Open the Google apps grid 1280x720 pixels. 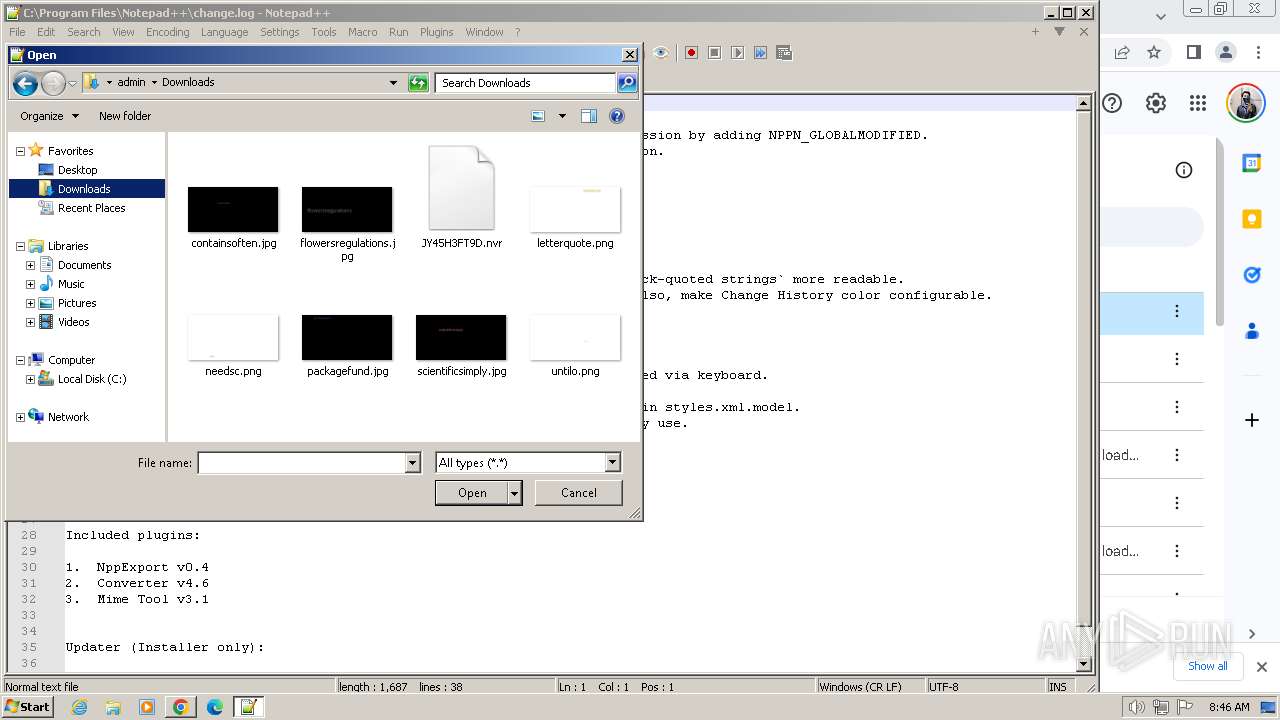click(x=1198, y=103)
